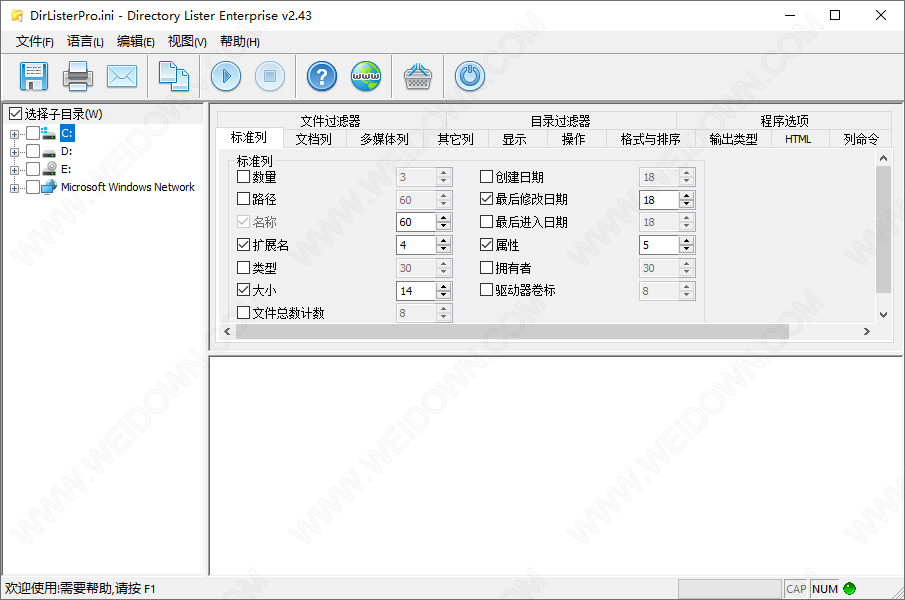The image size is (905, 600).
Task: Click the scroll-right arrow of options panel
Action: [866, 331]
